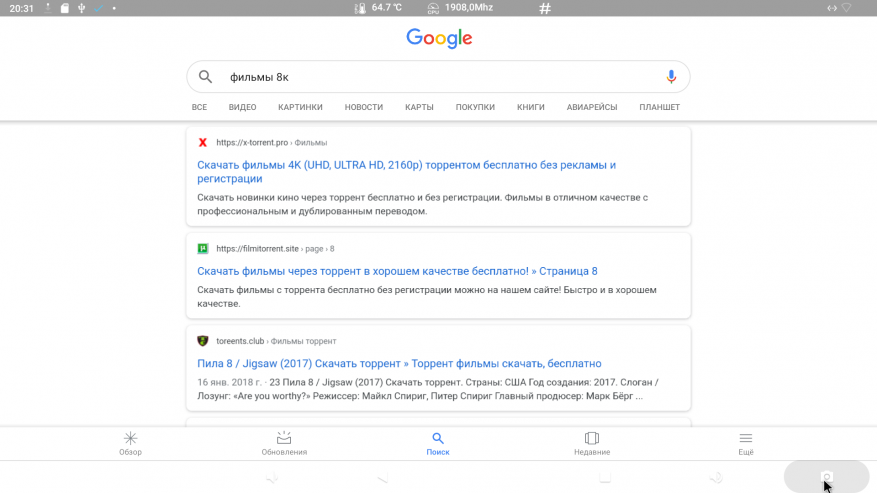The width and height of the screenshot is (877, 493).
Task: Open the Обновления section
Action: coord(284,443)
